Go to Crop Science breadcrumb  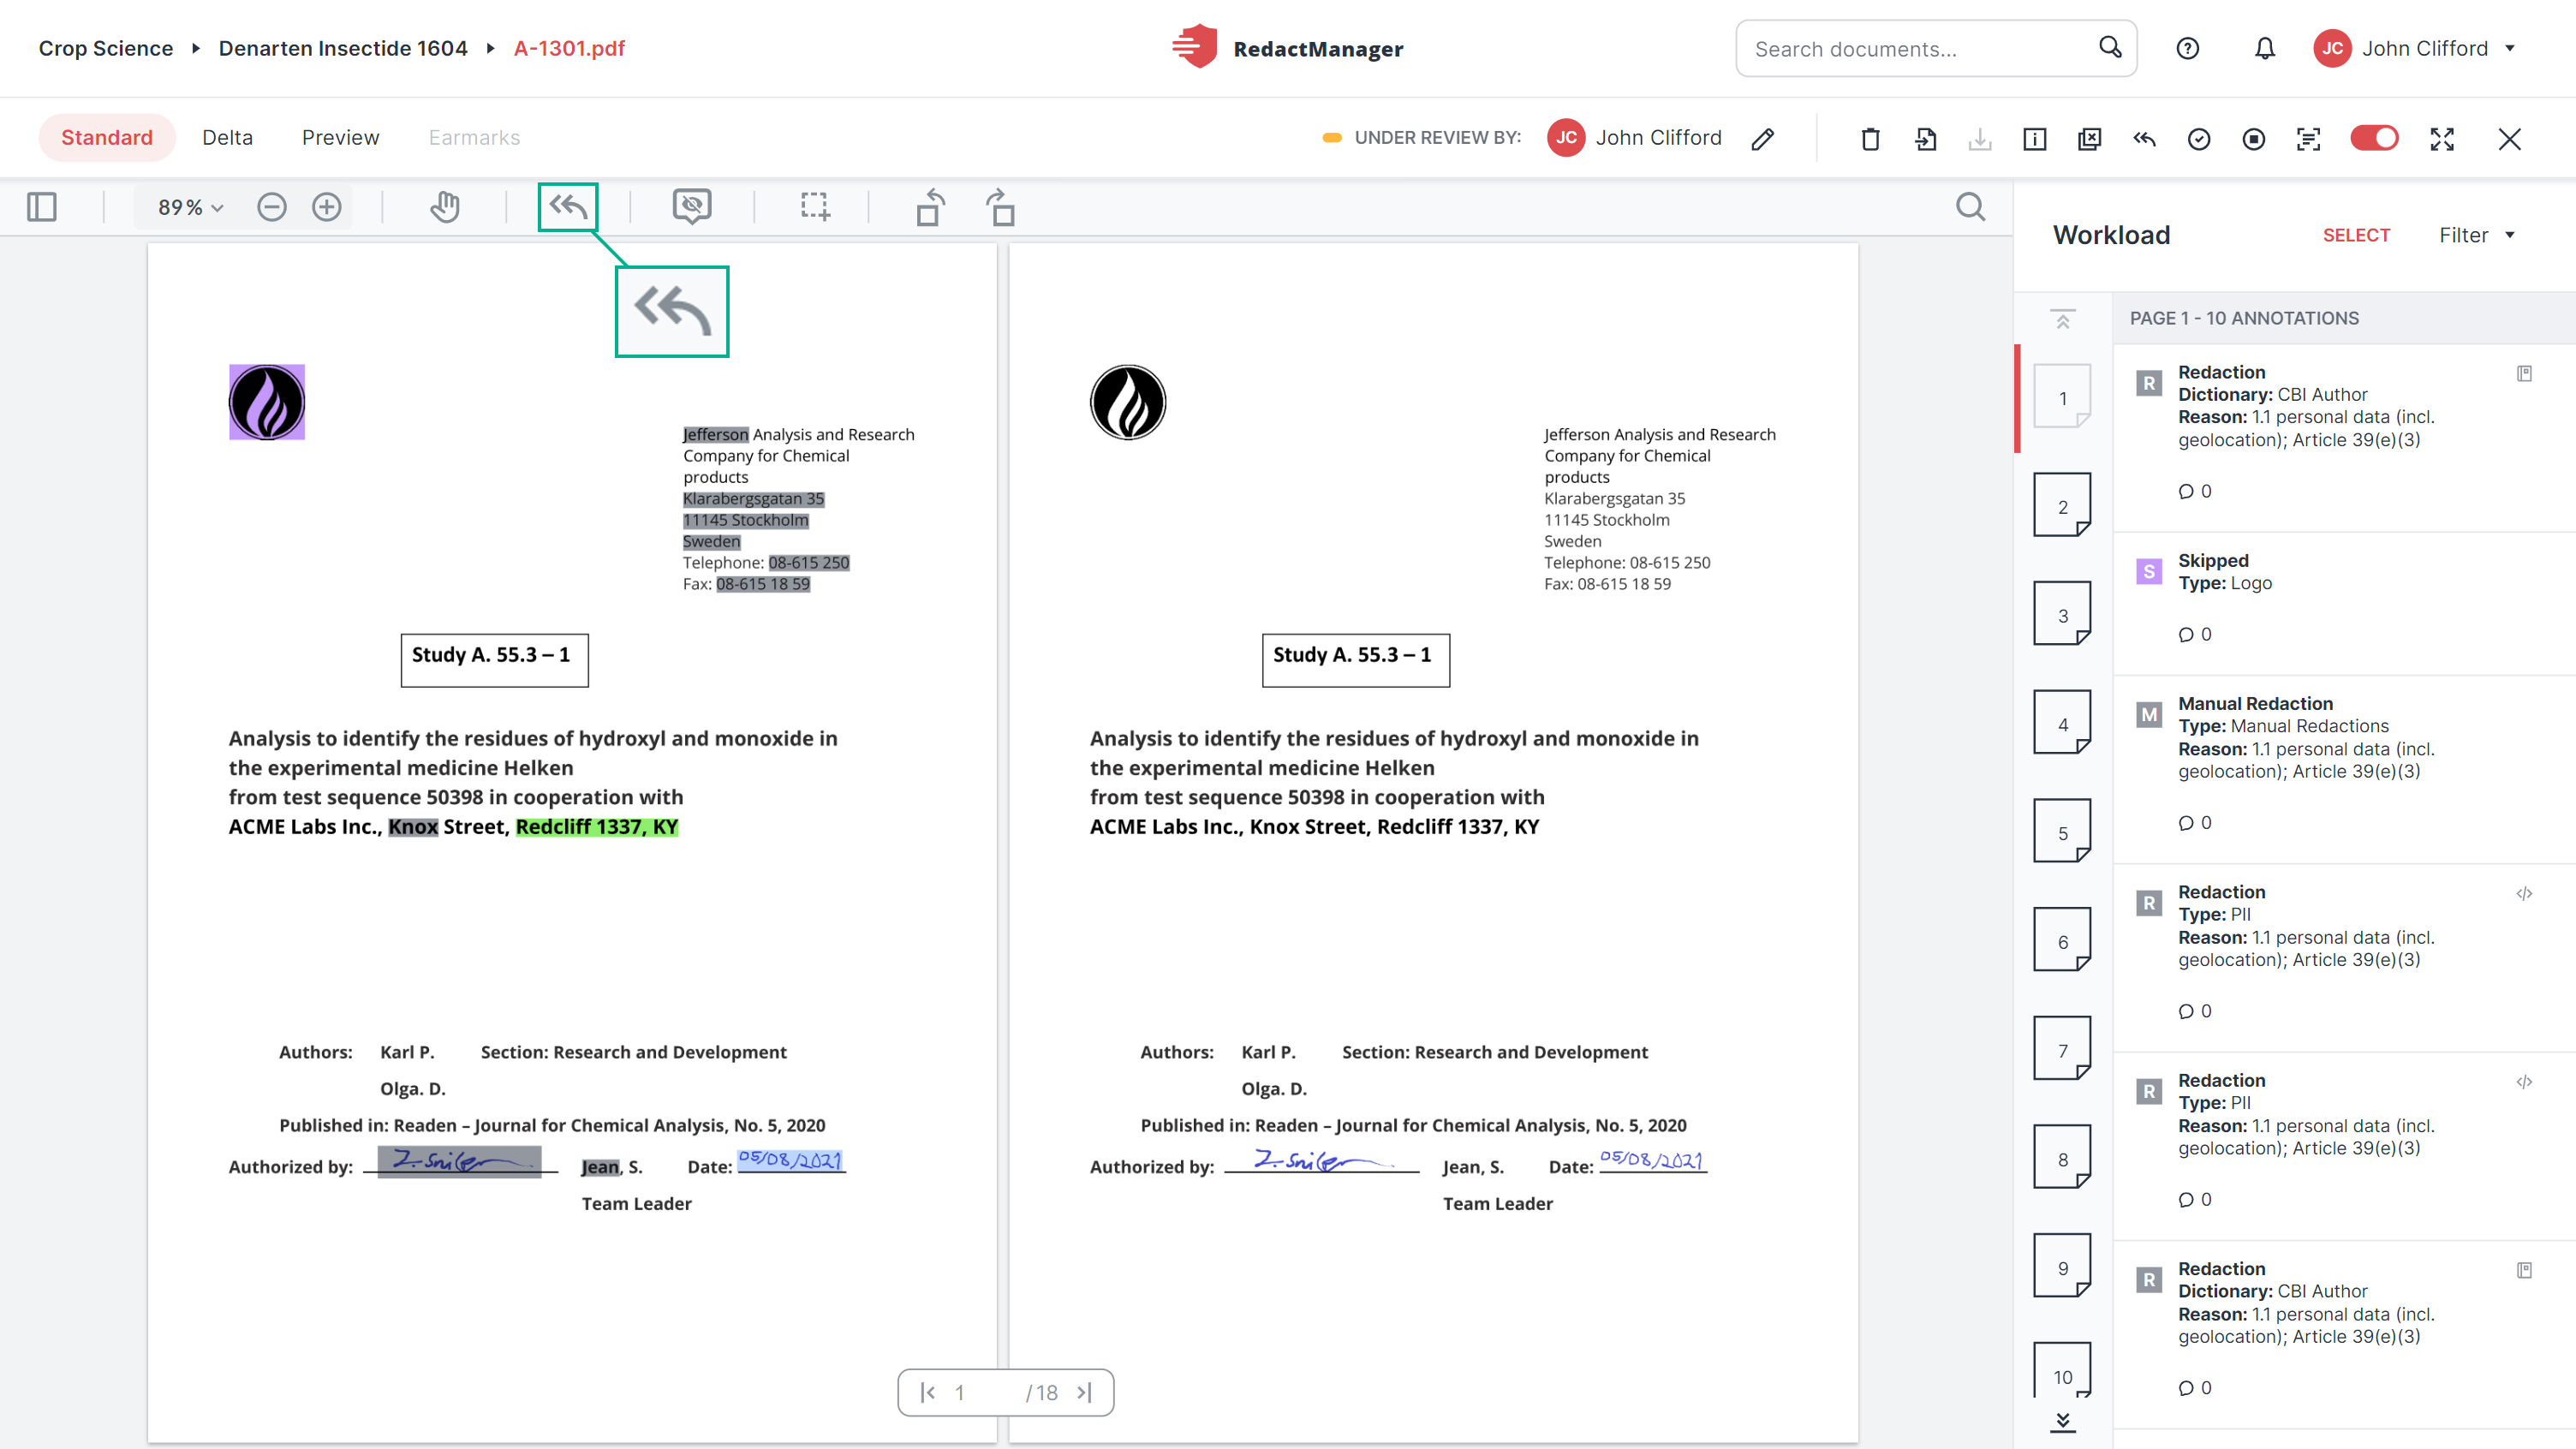pos(106,48)
